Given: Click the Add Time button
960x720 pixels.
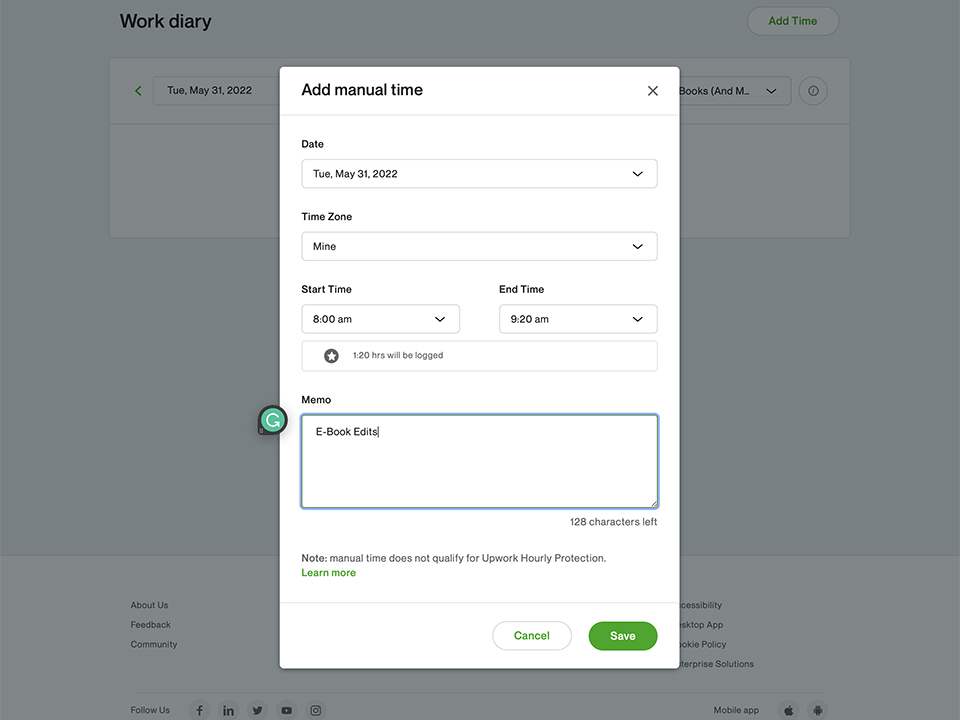Looking at the screenshot, I should tap(793, 21).
